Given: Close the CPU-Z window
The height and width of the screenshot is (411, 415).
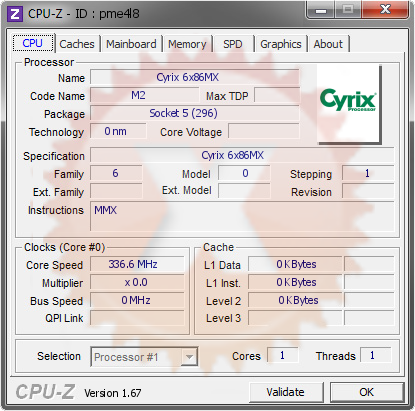Looking at the screenshot, I should [x=385, y=10].
